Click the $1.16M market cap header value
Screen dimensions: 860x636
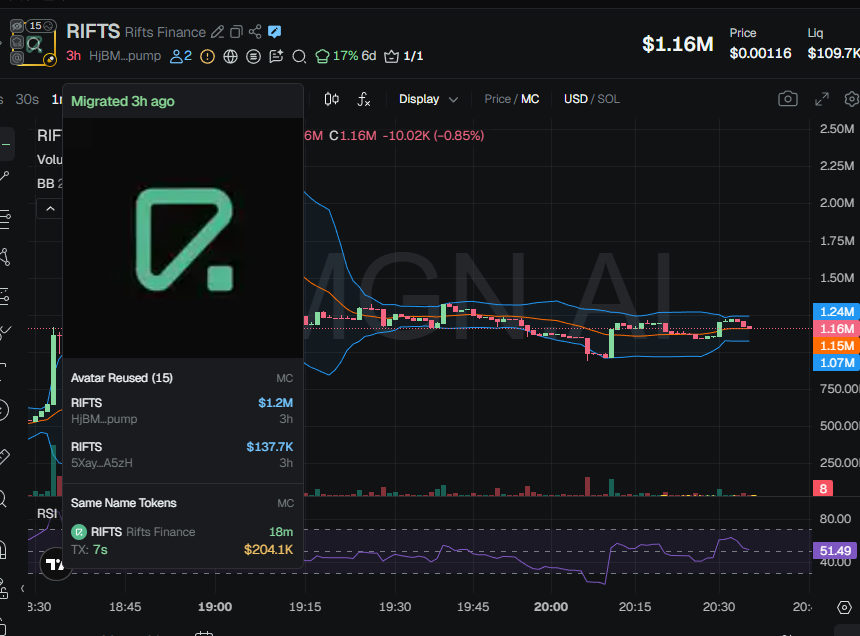678,44
